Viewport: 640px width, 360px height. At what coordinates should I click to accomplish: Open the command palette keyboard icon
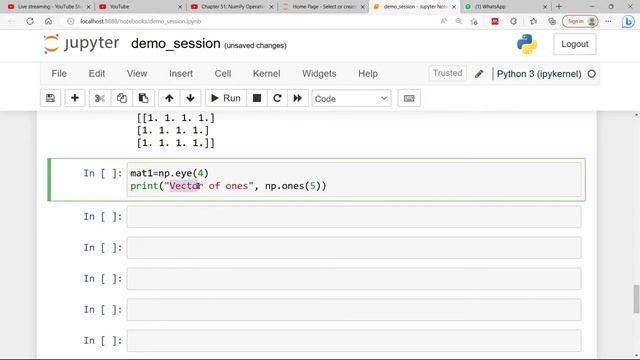409,98
